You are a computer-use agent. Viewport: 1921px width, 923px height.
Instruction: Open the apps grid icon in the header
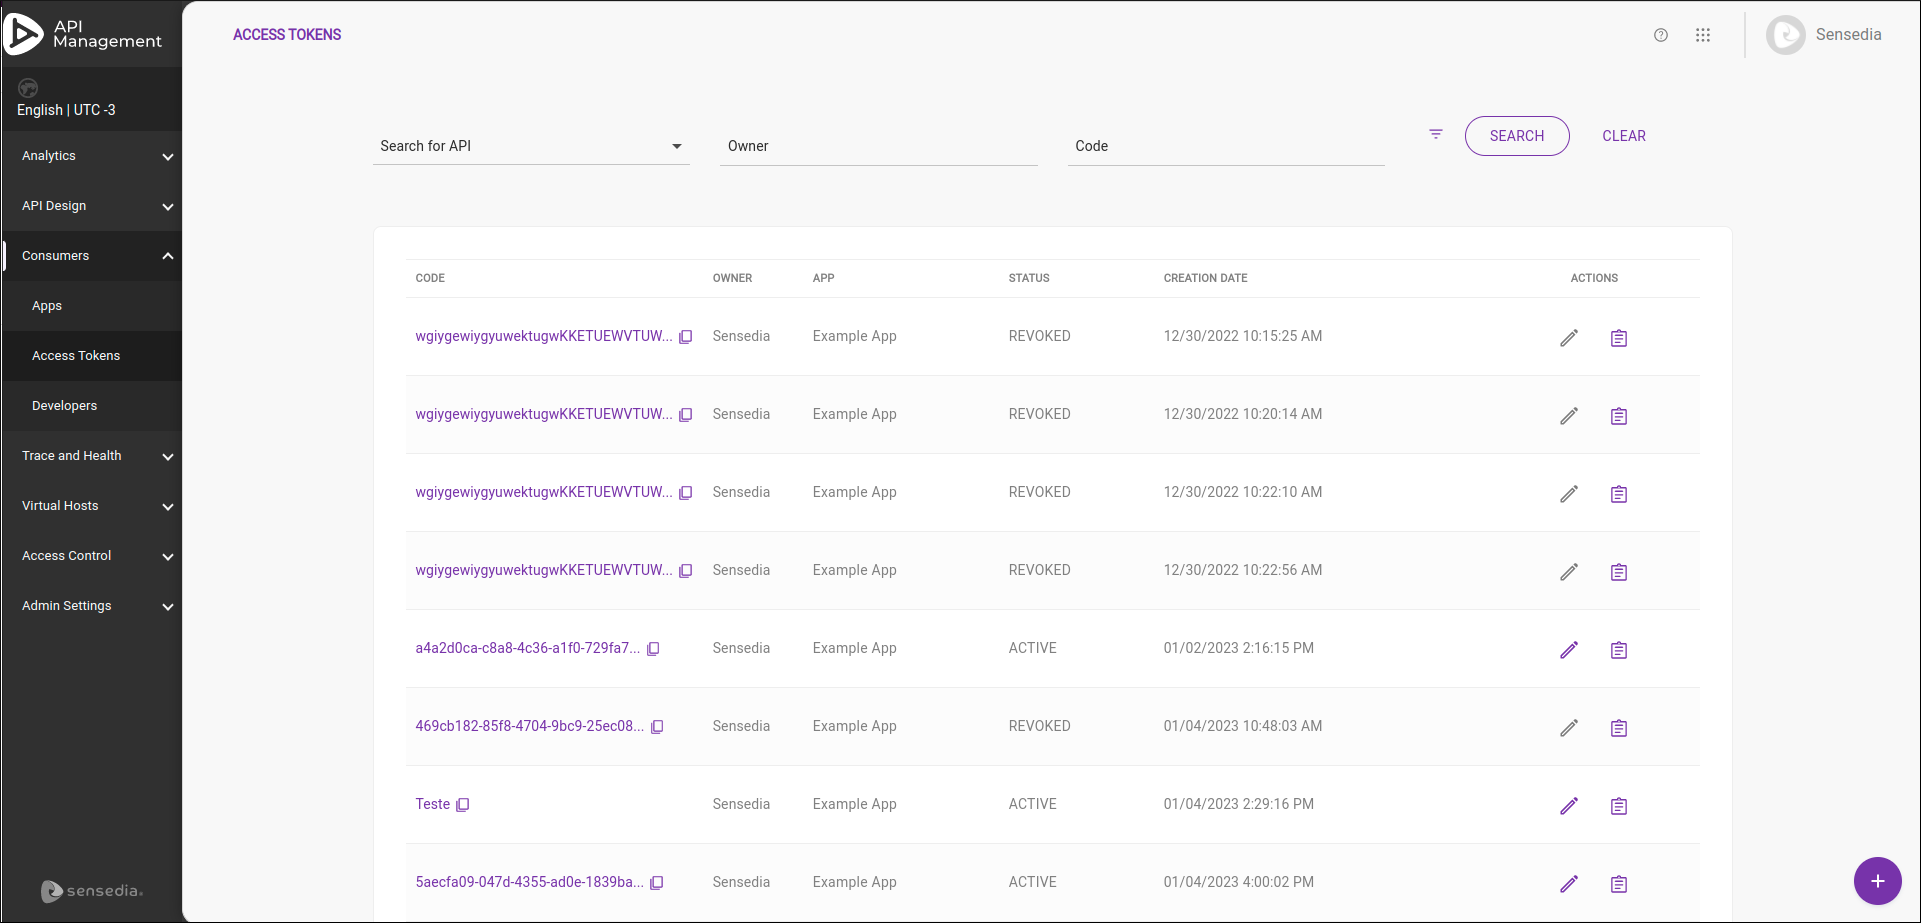pyautogui.click(x=1703, y=34)
